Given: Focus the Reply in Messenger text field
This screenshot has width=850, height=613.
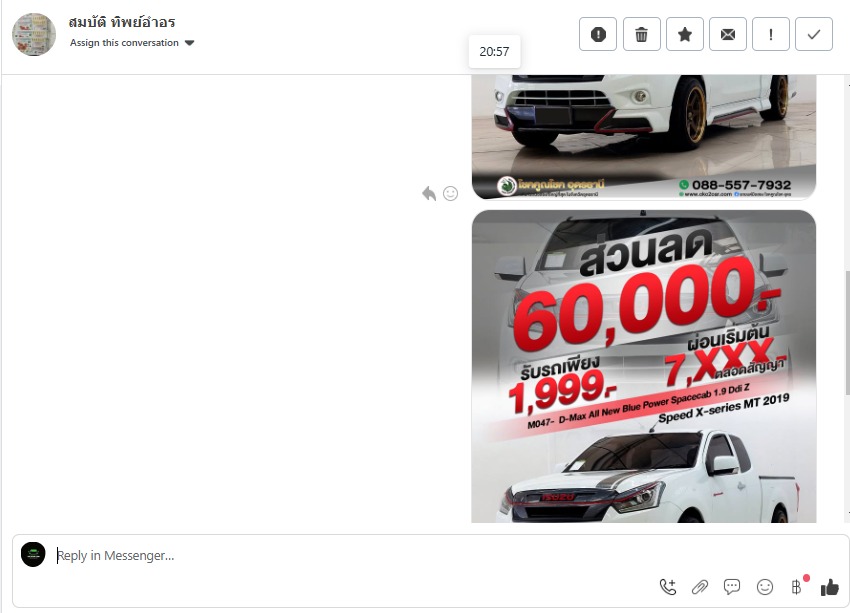Looking at the screenshot, I should [347, 556].
